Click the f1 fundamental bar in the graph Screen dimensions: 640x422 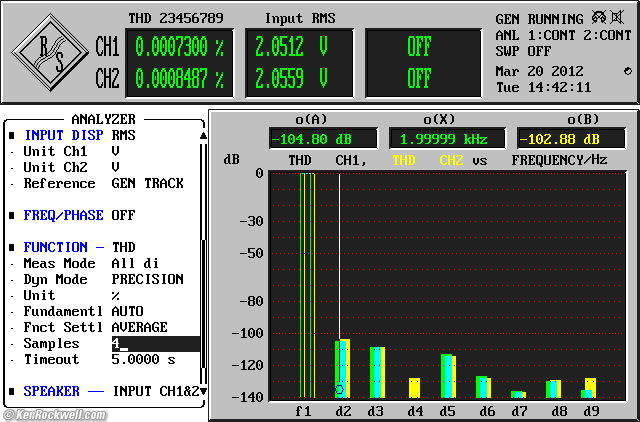(x=308, y=285)
